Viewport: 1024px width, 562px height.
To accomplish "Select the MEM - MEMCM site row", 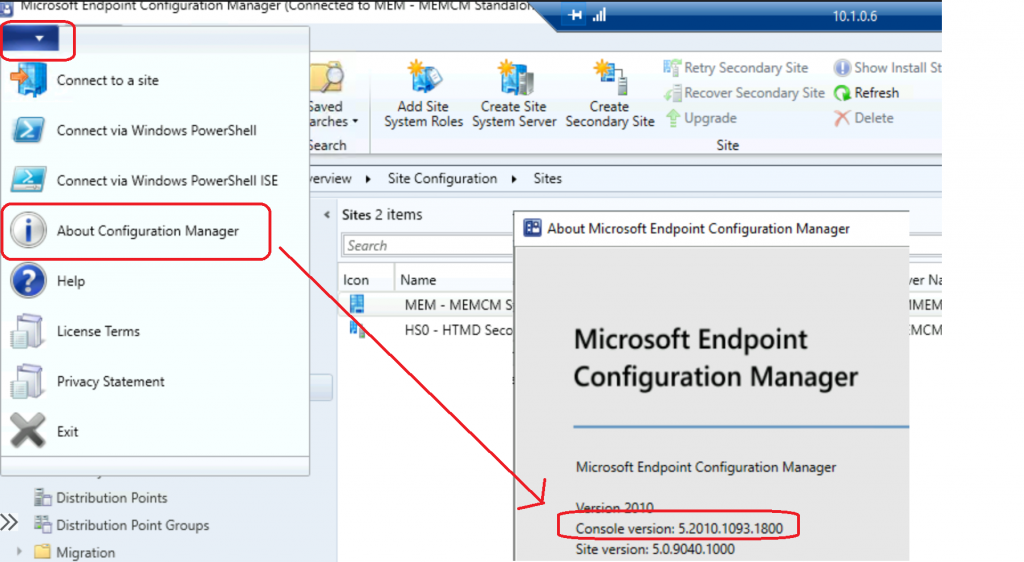I will (x=426, y=305).
